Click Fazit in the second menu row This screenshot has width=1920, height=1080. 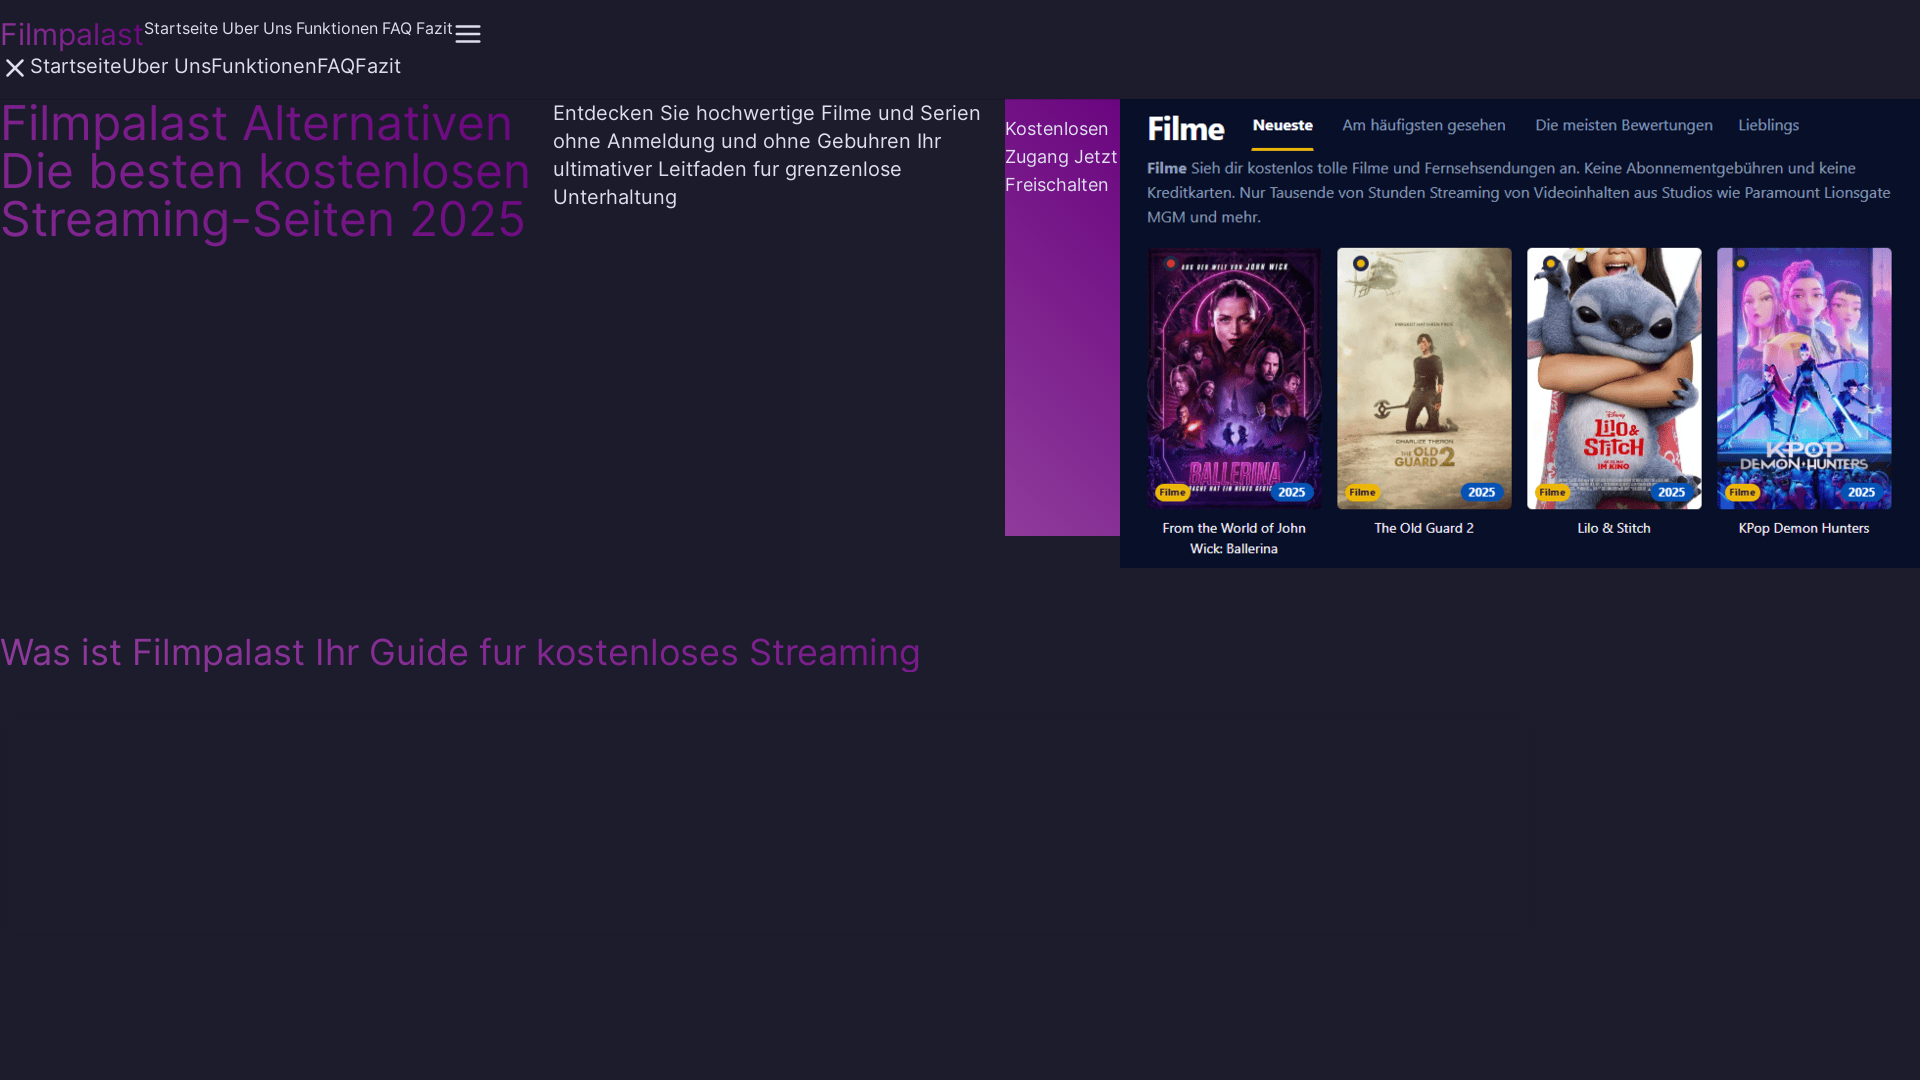click(x=379, y=66)
